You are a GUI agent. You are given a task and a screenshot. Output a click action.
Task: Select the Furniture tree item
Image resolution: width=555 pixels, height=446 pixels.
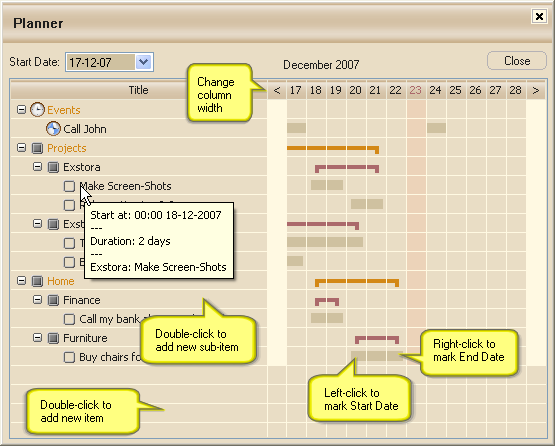click(85, 338)
